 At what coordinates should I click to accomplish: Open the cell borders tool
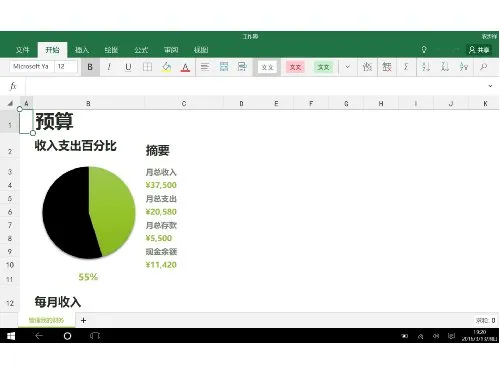[x=147, y=67]
